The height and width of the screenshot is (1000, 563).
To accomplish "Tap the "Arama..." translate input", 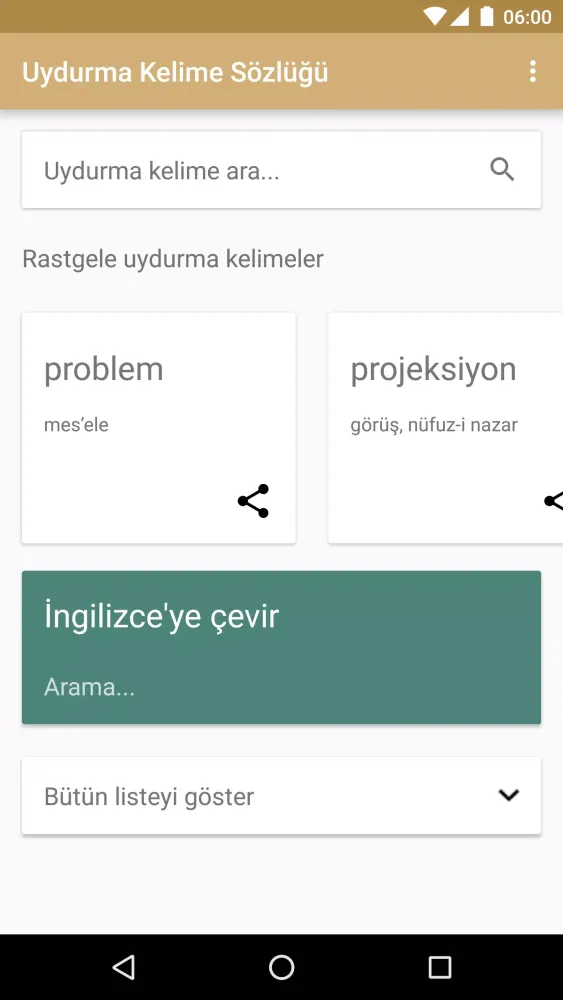I will pyautogui.click(x=89, y=688).
